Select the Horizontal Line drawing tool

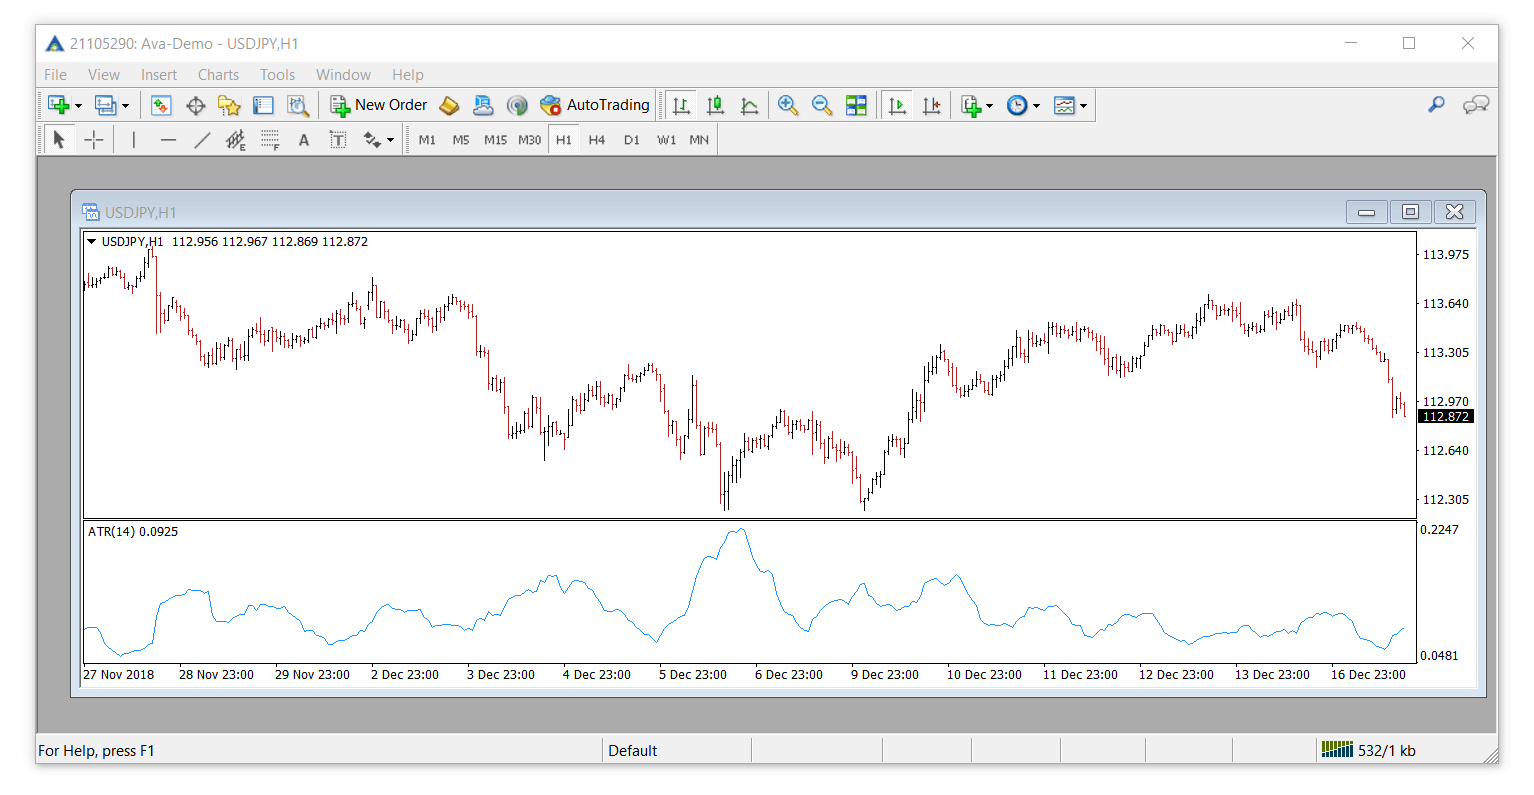(x=168, y=140)
